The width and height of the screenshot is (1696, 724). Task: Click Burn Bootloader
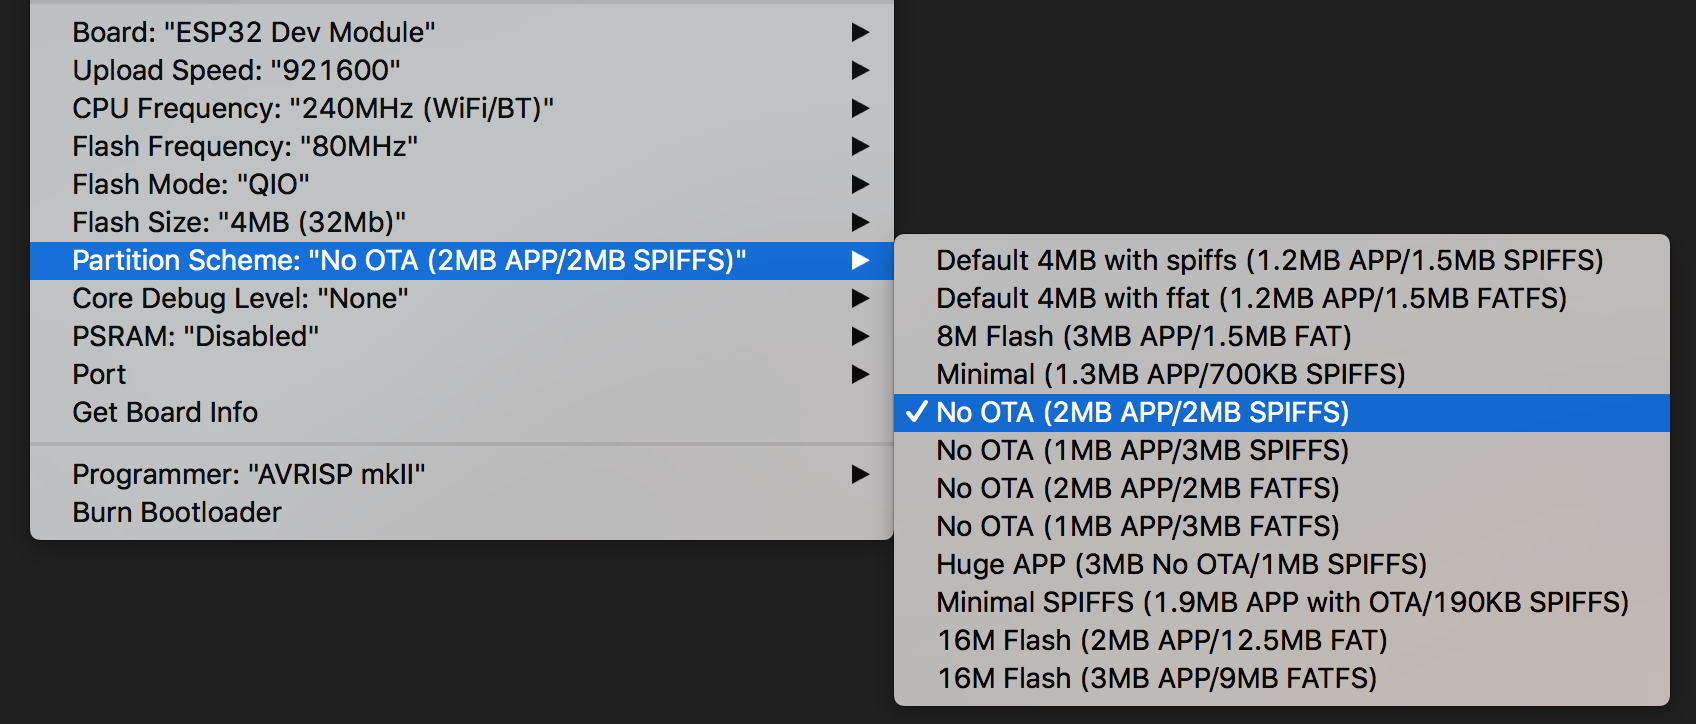pyautogui.click(x=177, y=512)
